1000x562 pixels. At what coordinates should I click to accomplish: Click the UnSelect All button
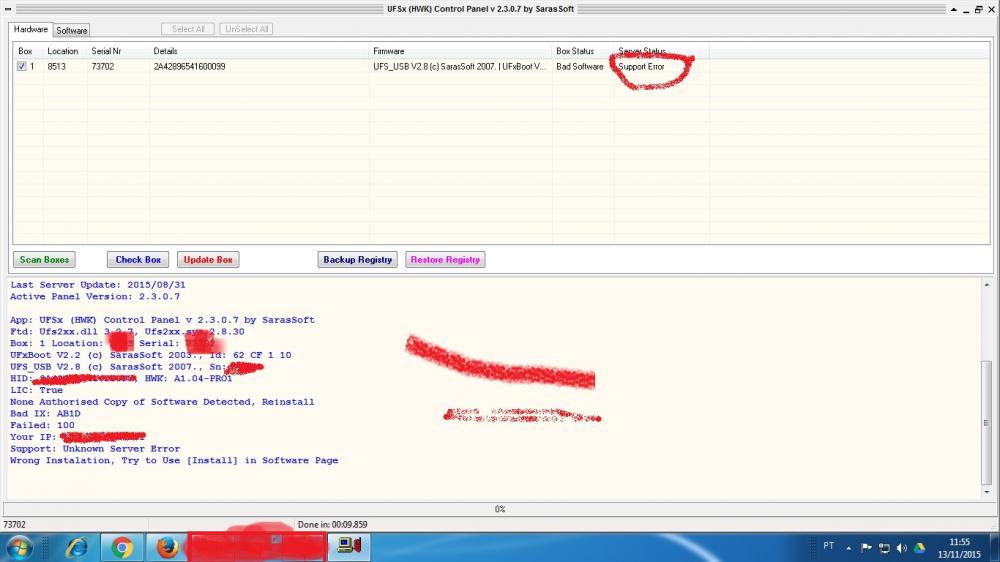tap(246, 29)
